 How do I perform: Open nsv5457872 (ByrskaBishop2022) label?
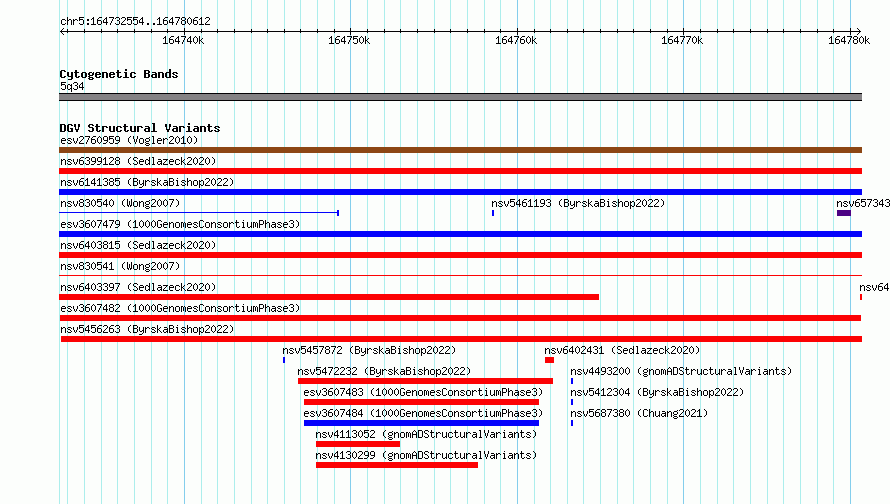[x=370, y=350]
